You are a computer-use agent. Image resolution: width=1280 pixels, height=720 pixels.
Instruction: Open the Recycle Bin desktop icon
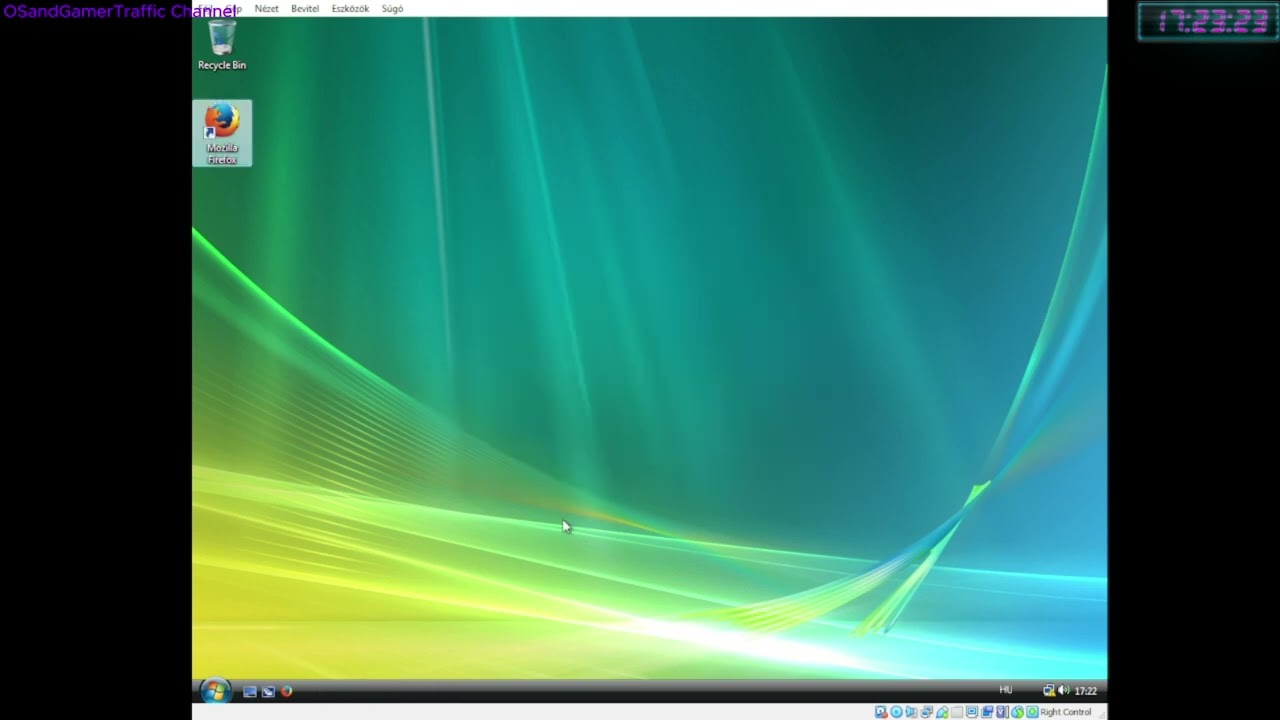point(222,46)
